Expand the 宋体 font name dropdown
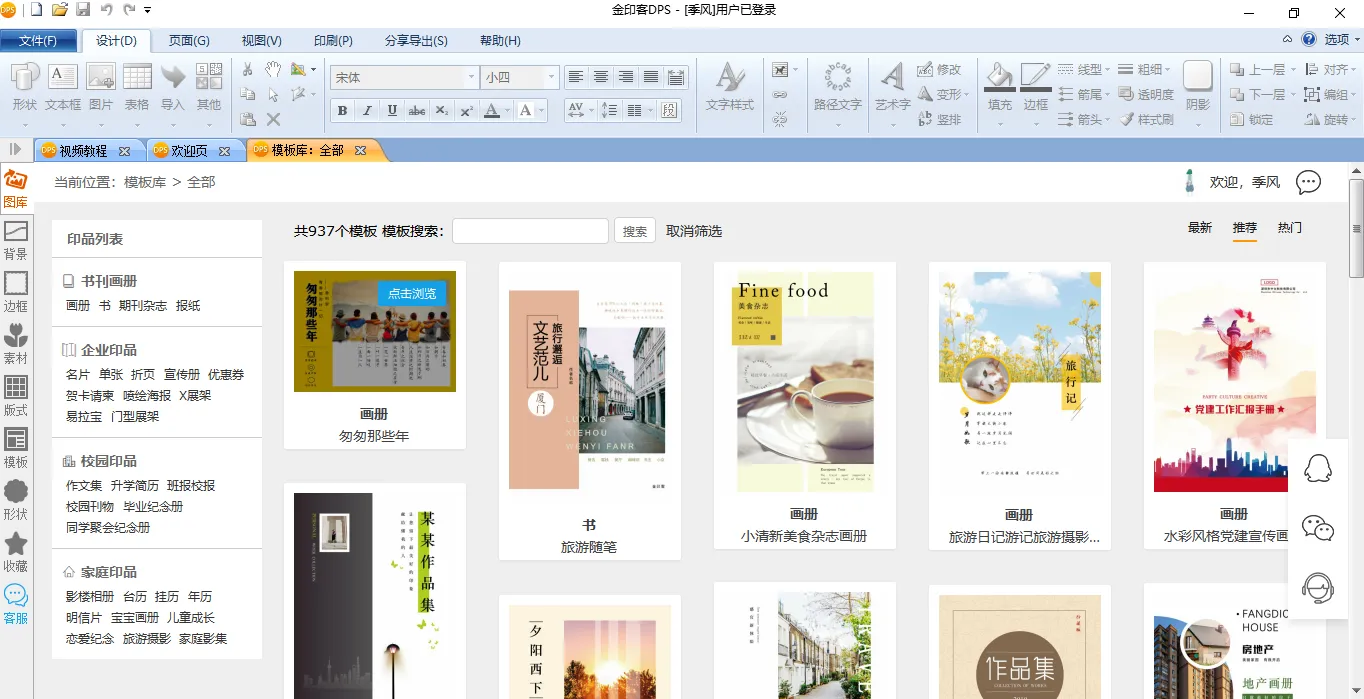This screenshot has height=699, width=1364. click(471, 78)
